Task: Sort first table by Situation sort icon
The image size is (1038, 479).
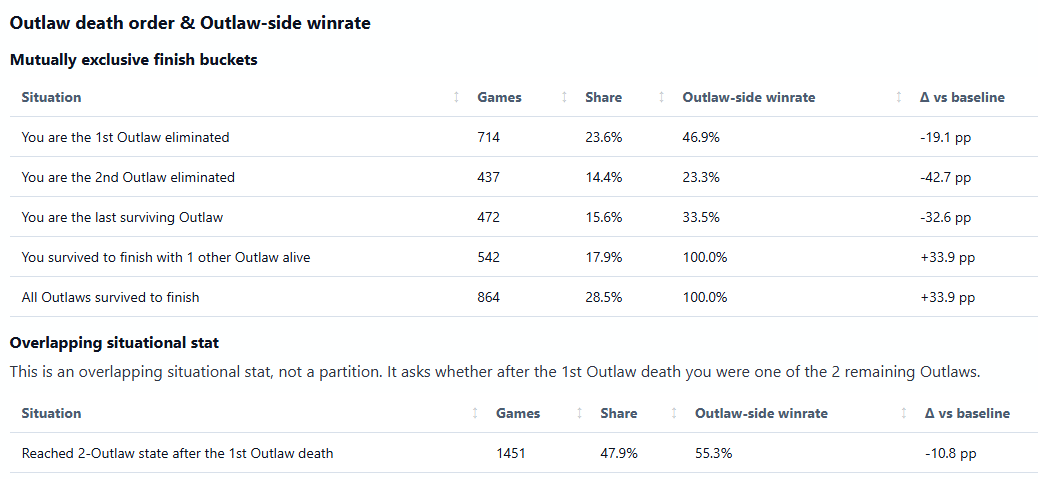Action: click(456, 97)
